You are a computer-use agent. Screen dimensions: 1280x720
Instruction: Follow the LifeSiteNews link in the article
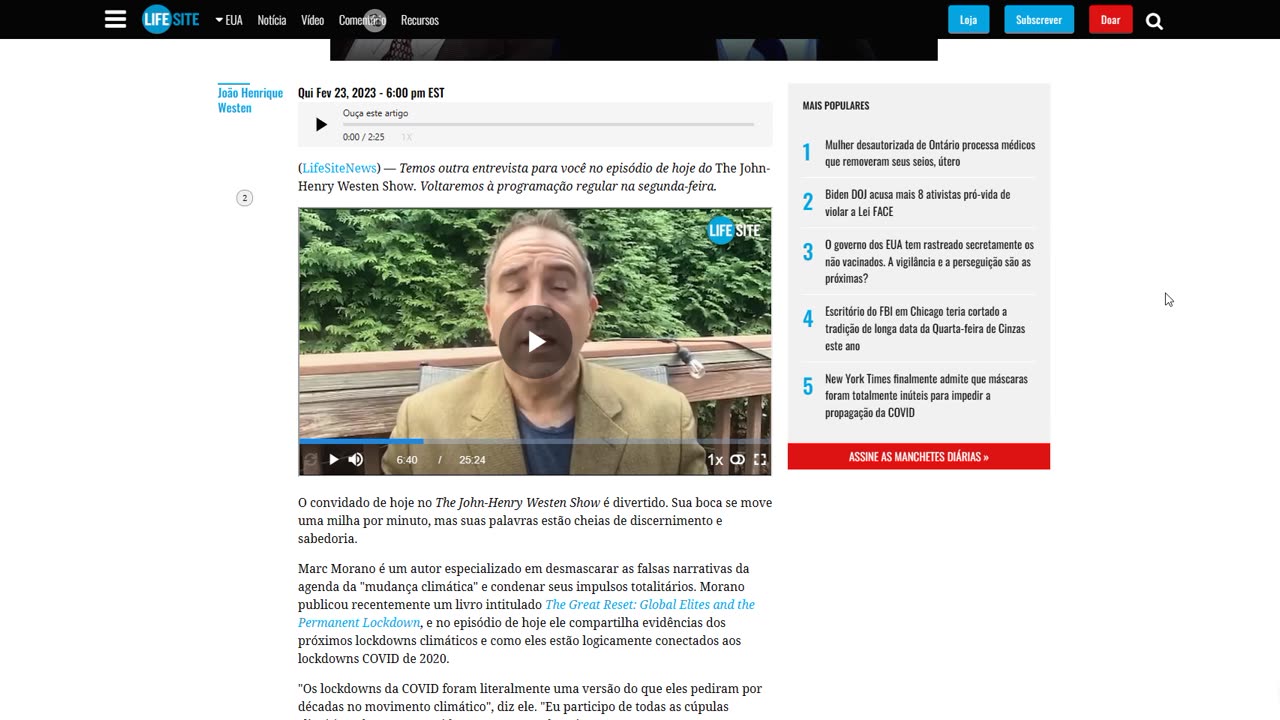pos(339,168)
